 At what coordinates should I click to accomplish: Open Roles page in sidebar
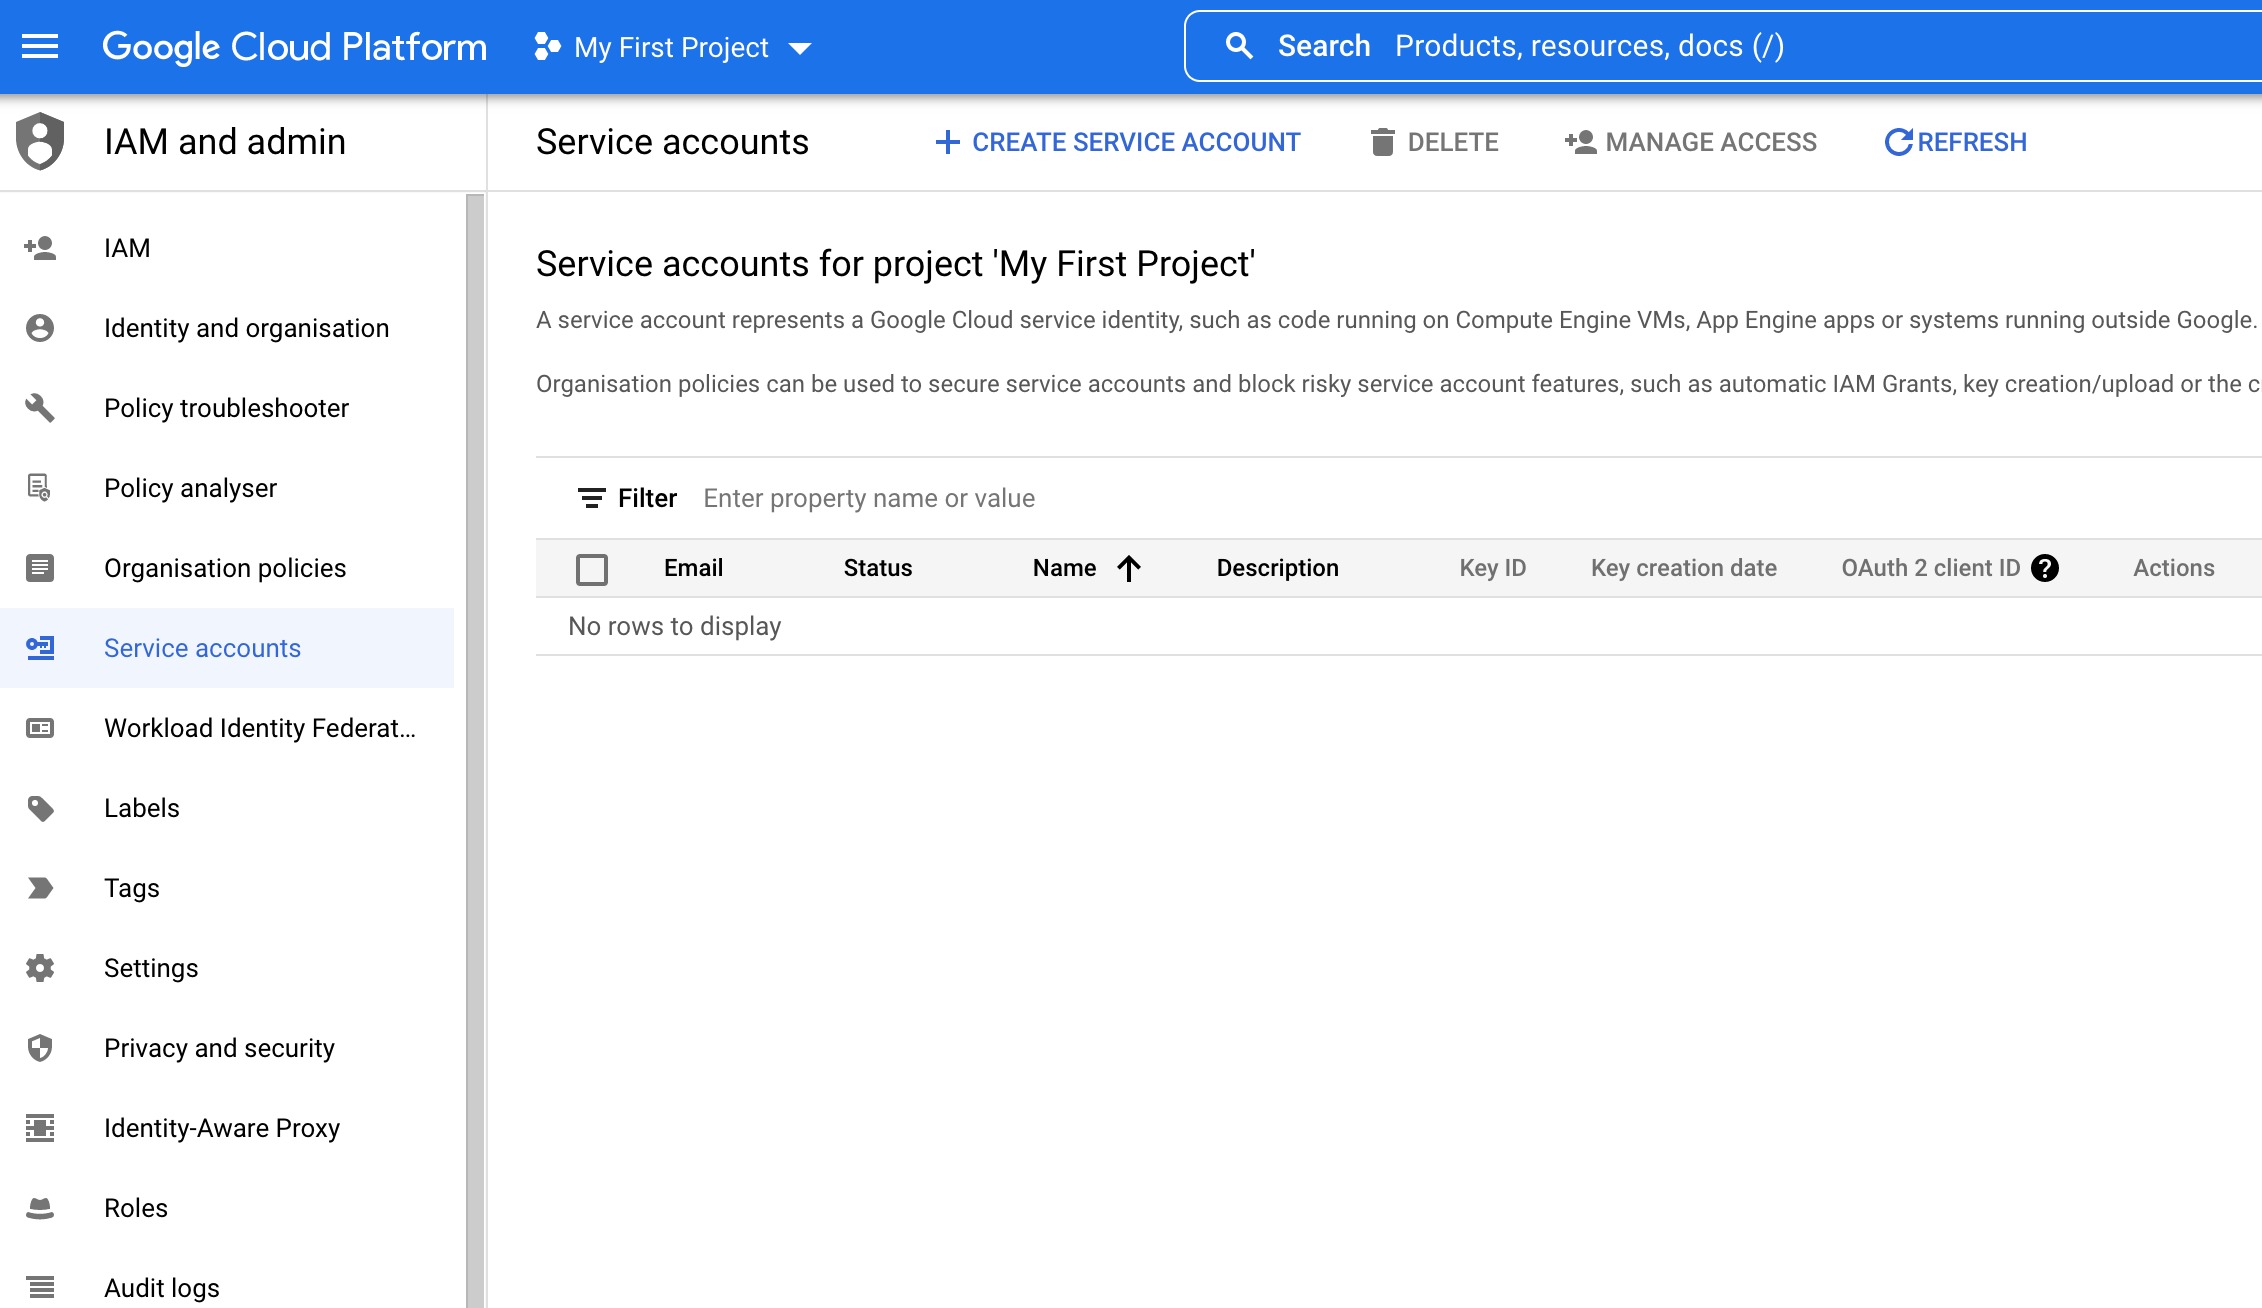pyautogui.click(x=227, y=1208)
